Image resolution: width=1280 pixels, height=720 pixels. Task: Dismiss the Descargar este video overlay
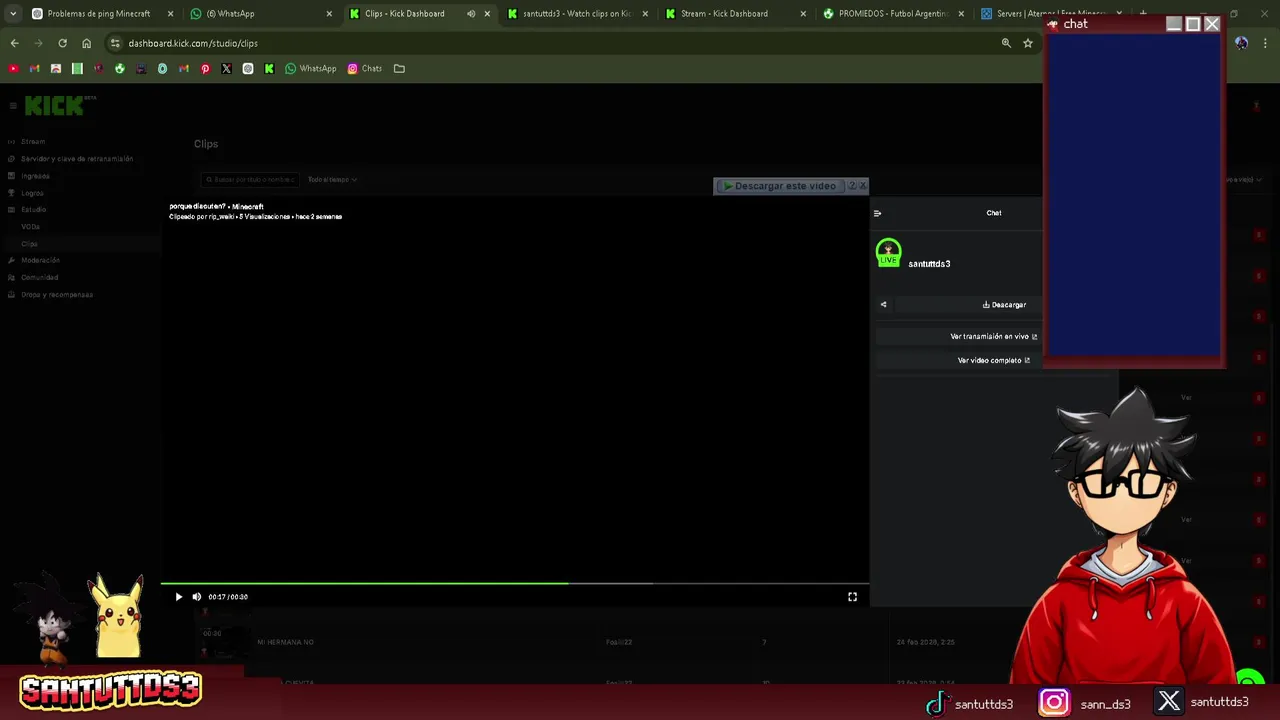point(862,186)
